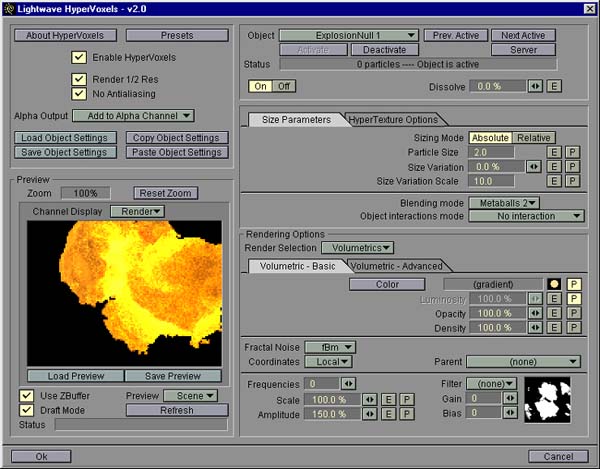Click the Density slider arrows button
This screenshot has width=600, height=469.
(535, 328)
